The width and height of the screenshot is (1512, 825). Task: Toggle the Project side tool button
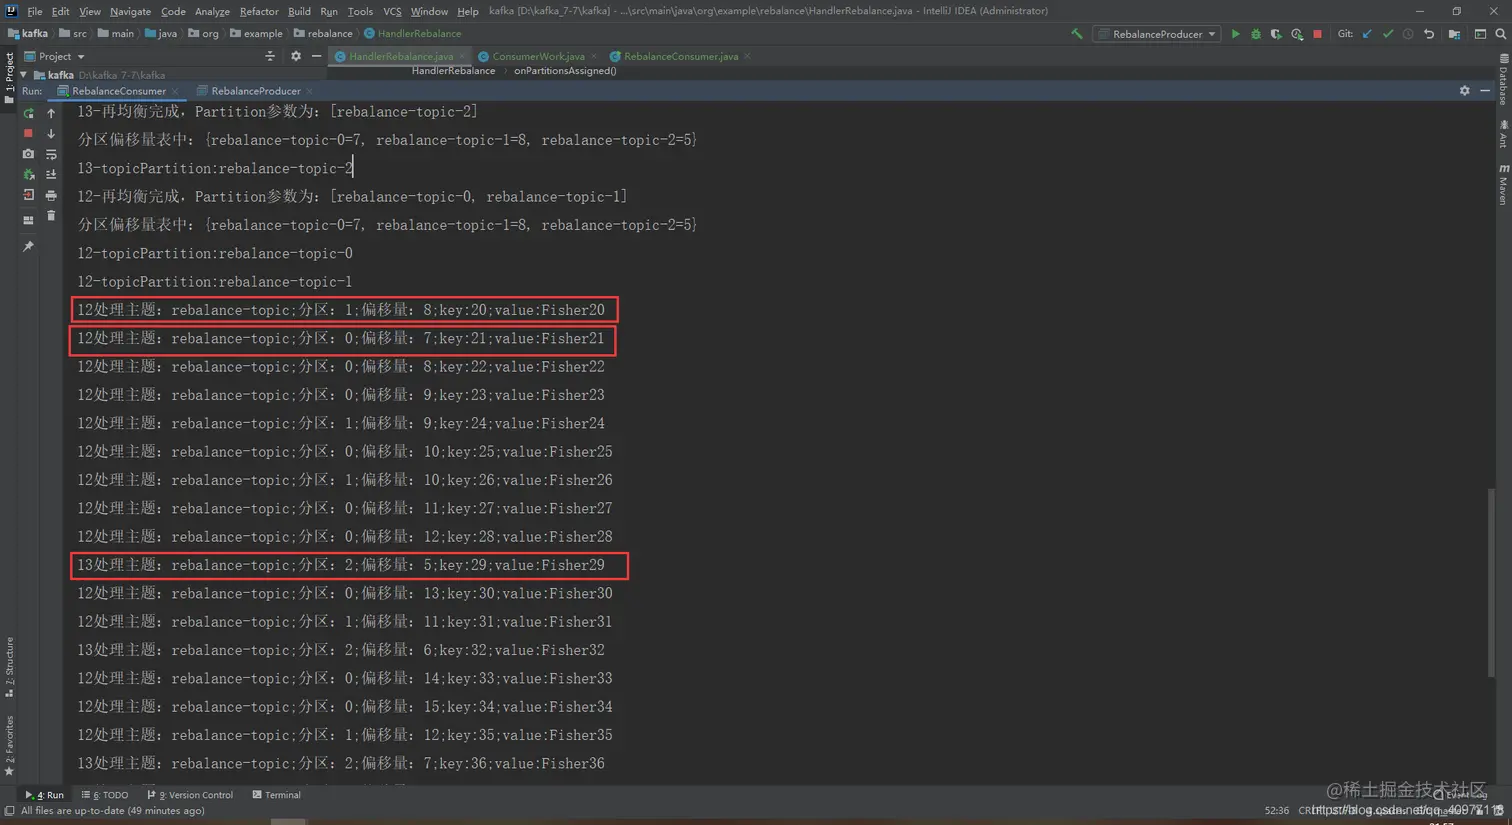(x=9, y=77)
